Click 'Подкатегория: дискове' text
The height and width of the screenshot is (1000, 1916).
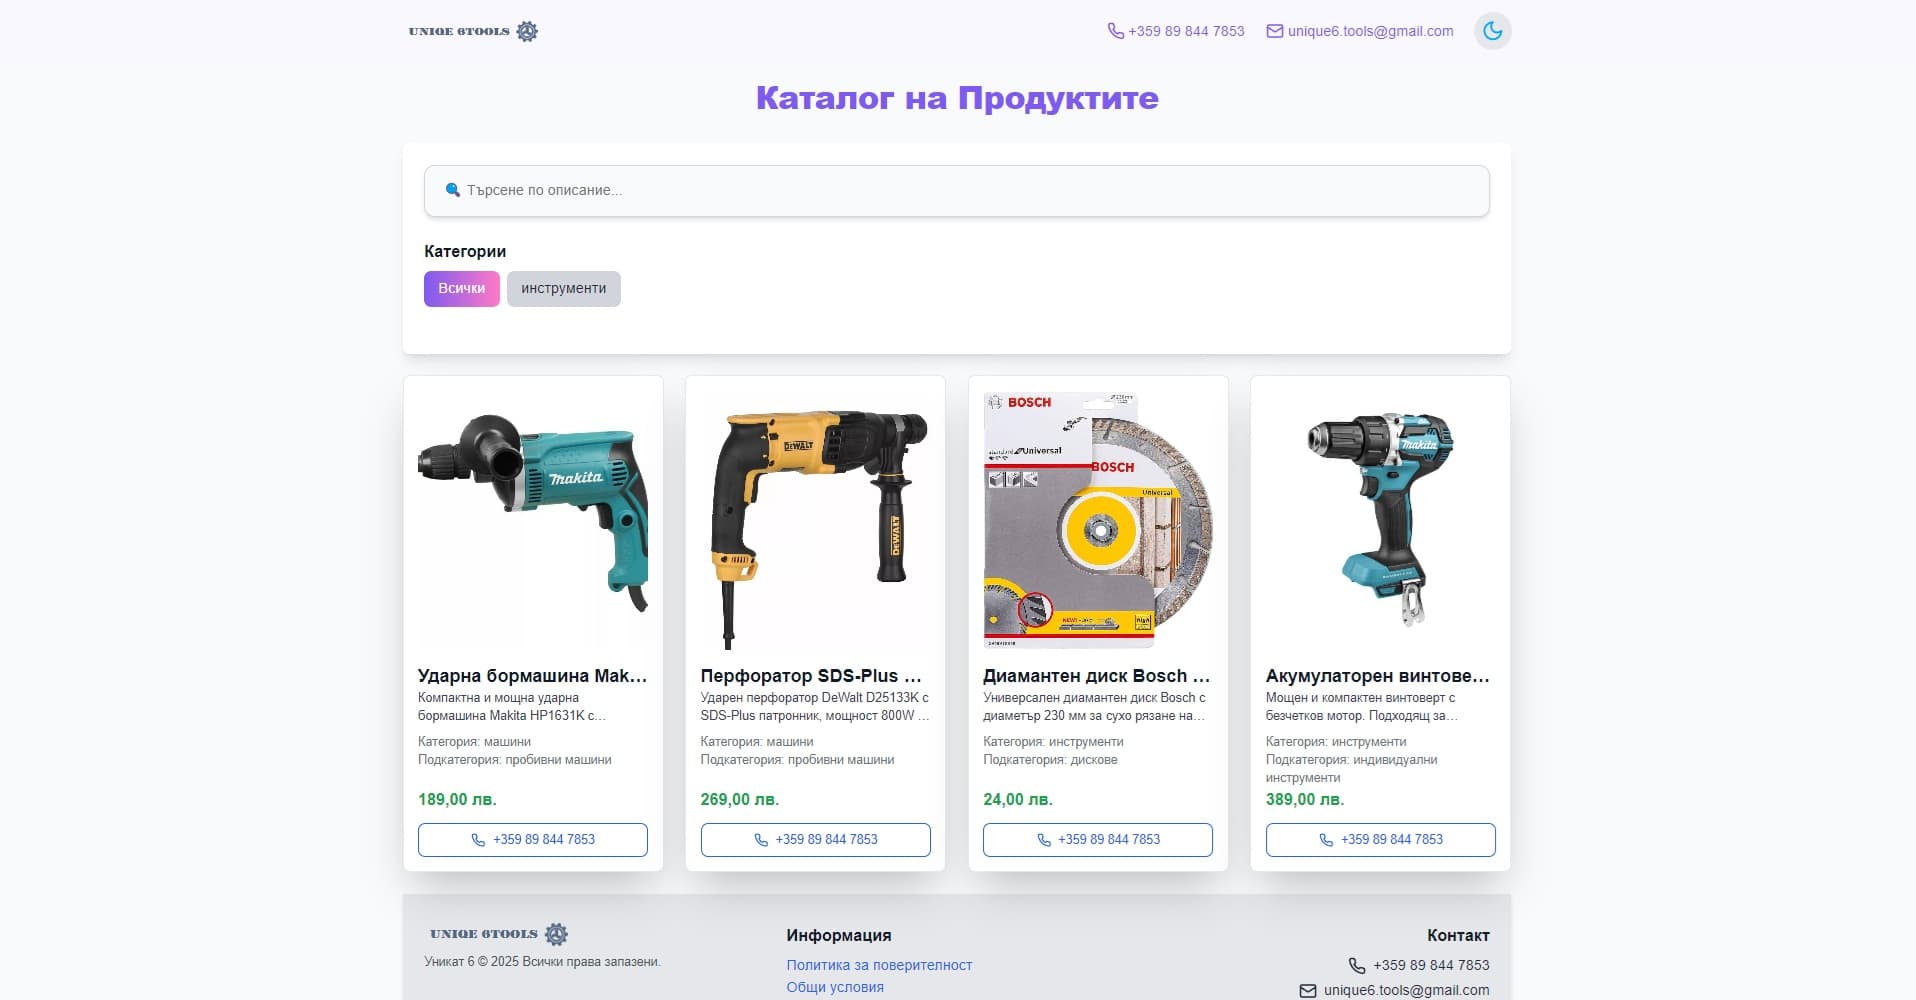click(x=1050, y=760)
